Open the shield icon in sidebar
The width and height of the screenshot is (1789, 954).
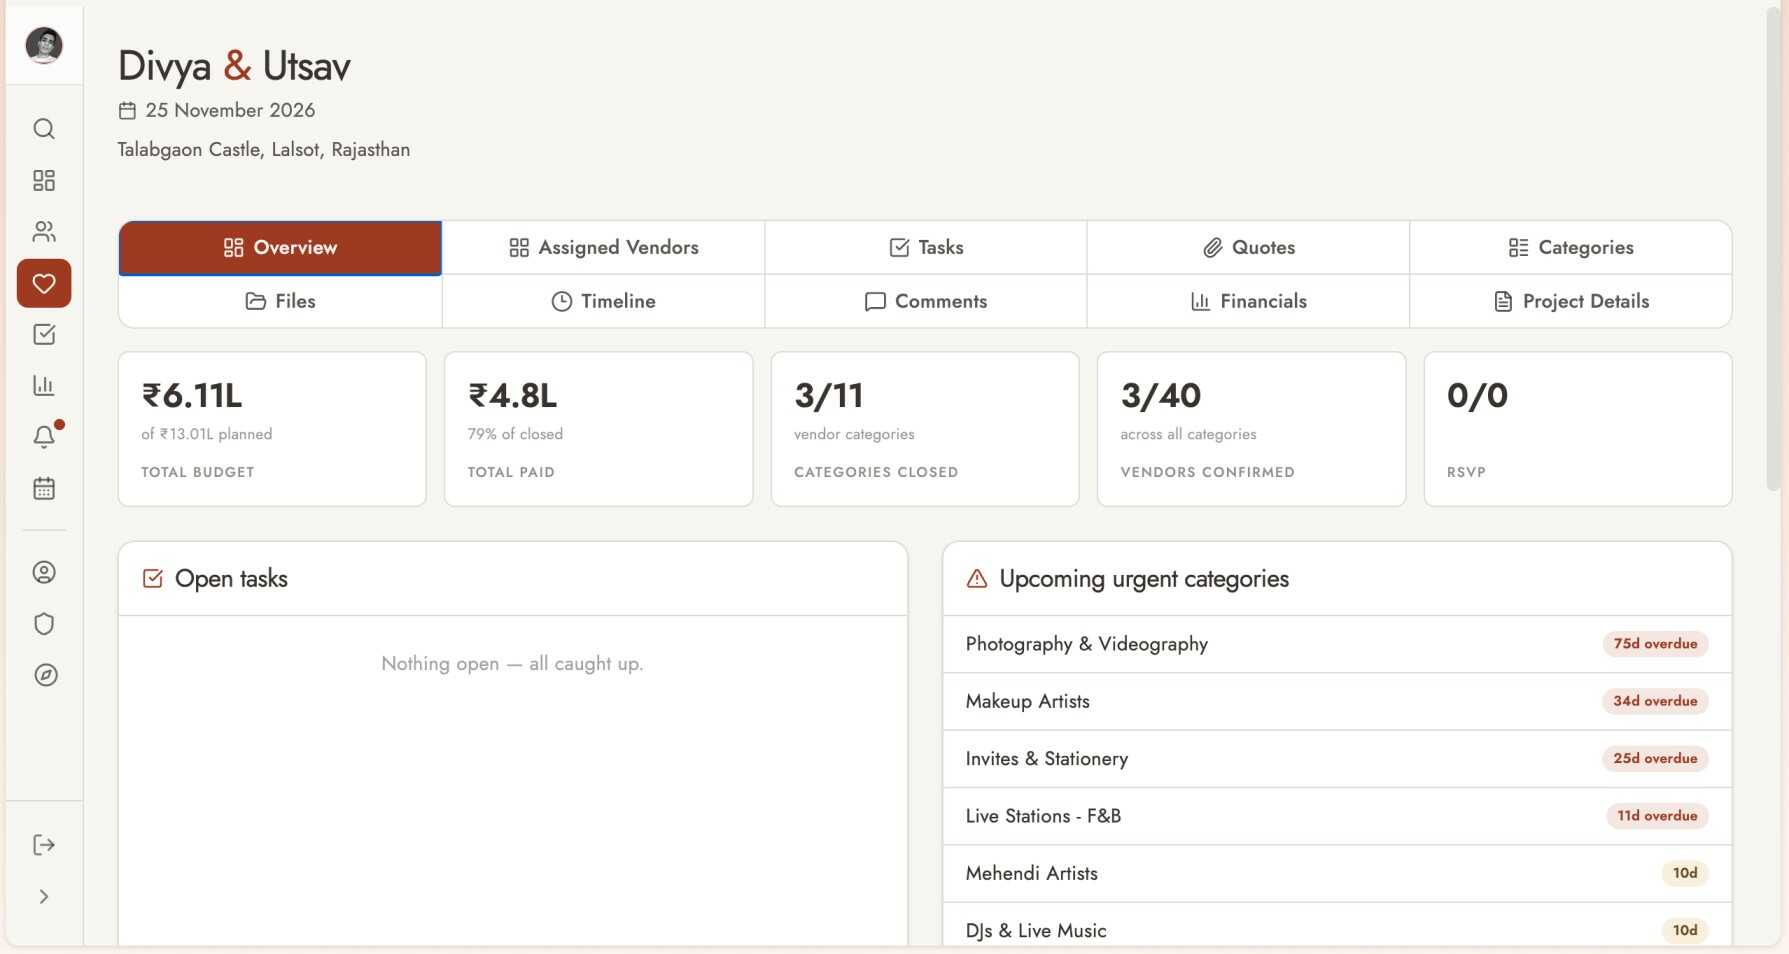tap(44, 624)
